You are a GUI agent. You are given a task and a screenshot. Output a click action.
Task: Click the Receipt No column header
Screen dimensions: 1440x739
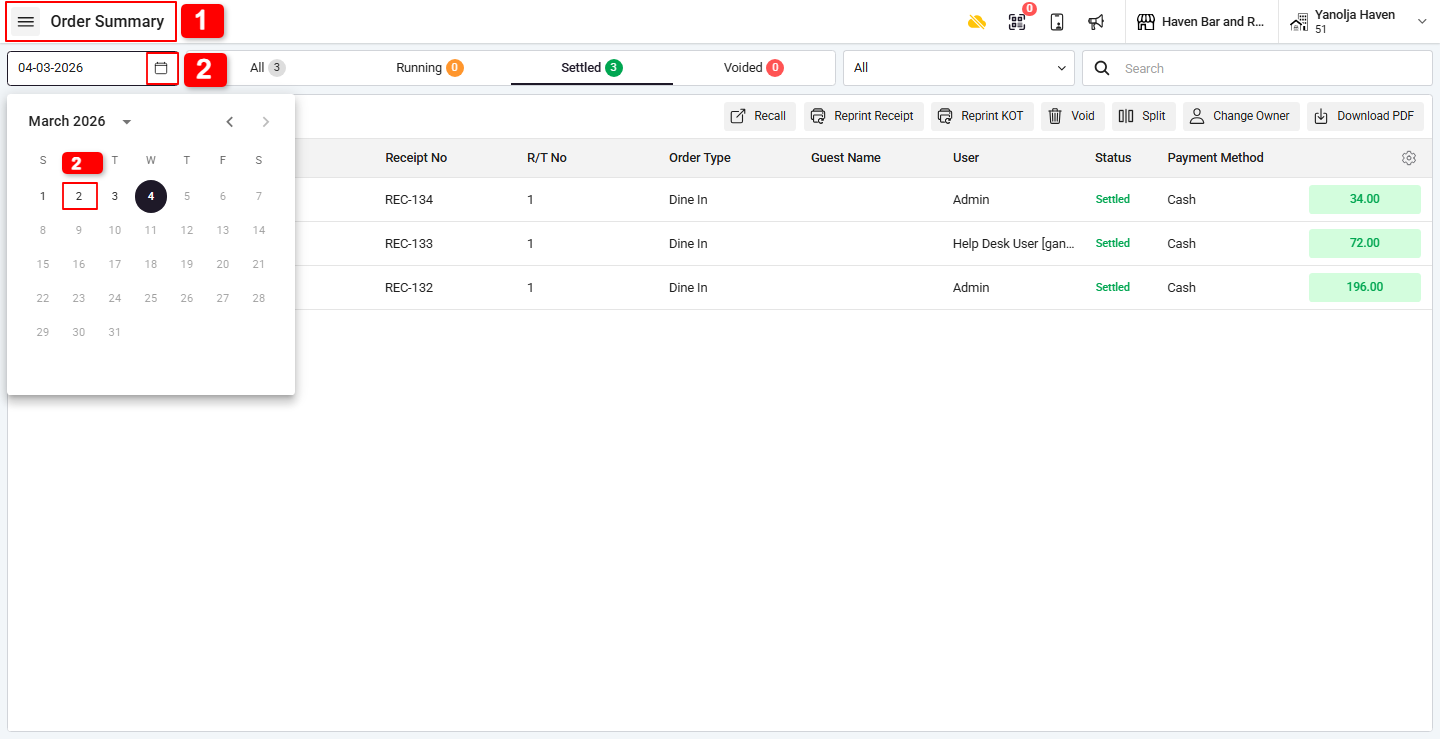click(416, 158)
